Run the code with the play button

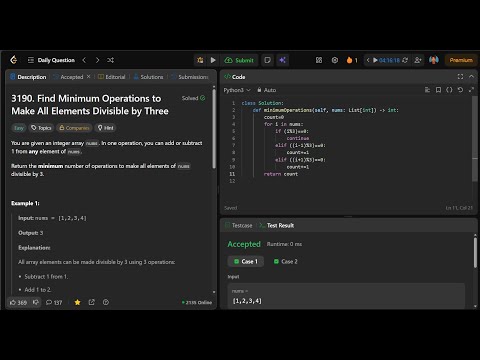point(213,60)
